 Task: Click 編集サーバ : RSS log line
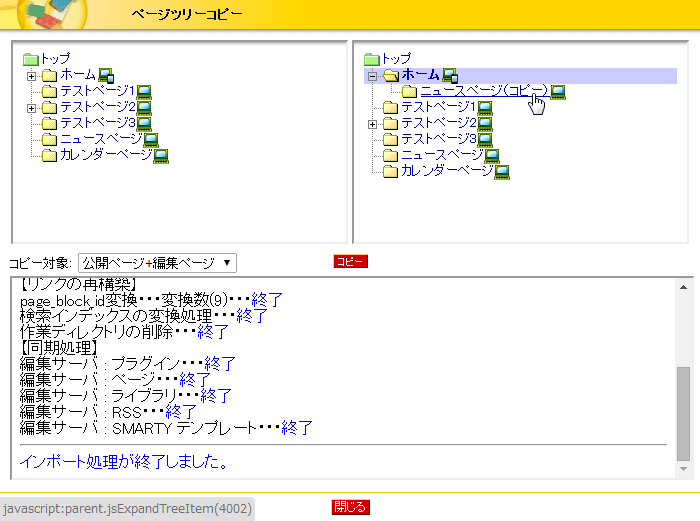(108, 412)
